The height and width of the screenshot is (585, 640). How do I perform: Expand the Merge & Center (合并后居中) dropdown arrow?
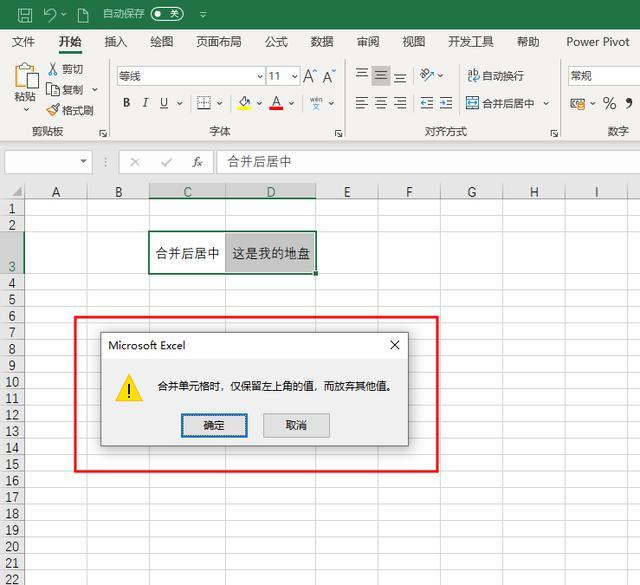click(545, 104)
